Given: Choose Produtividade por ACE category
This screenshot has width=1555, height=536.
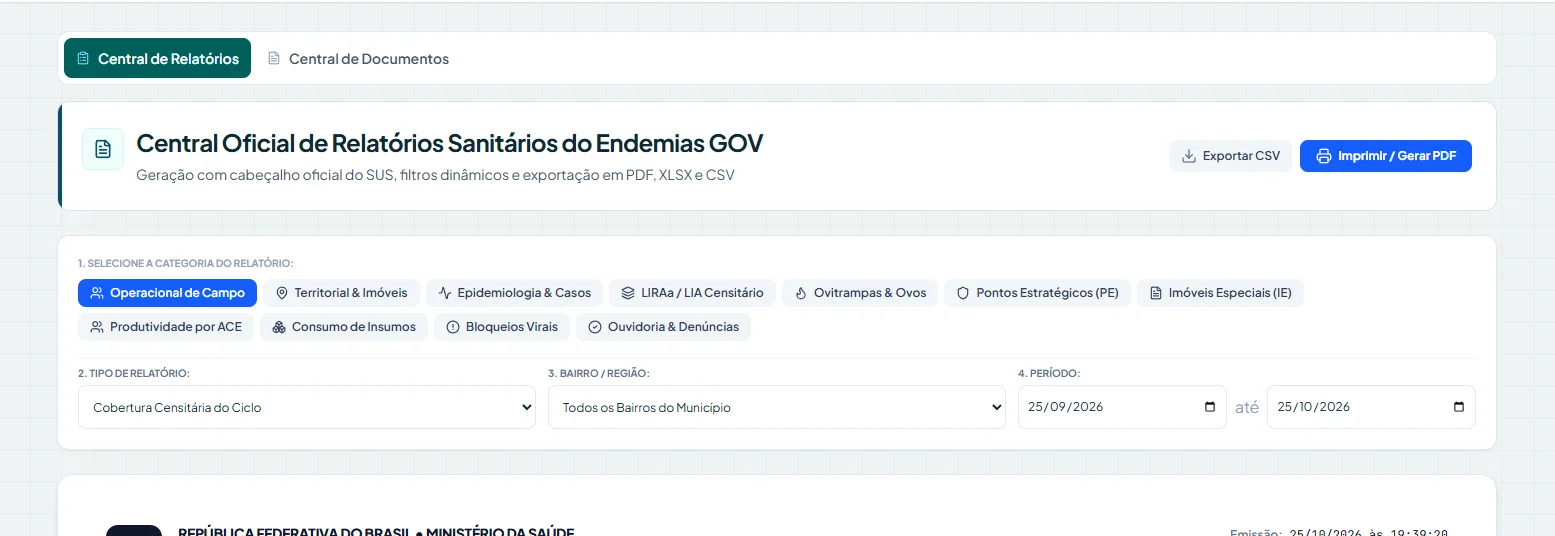Looking at the screenshot, I should click(166, 327).
